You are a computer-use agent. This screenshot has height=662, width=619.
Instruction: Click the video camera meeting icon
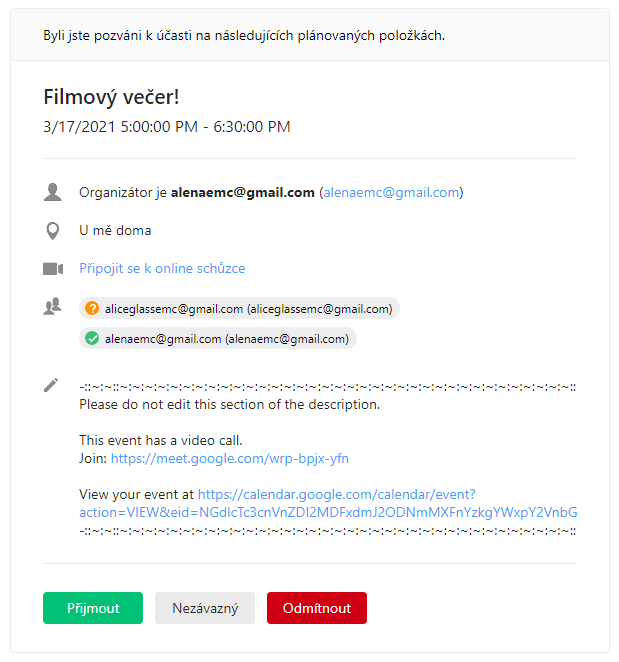[53, 269]
